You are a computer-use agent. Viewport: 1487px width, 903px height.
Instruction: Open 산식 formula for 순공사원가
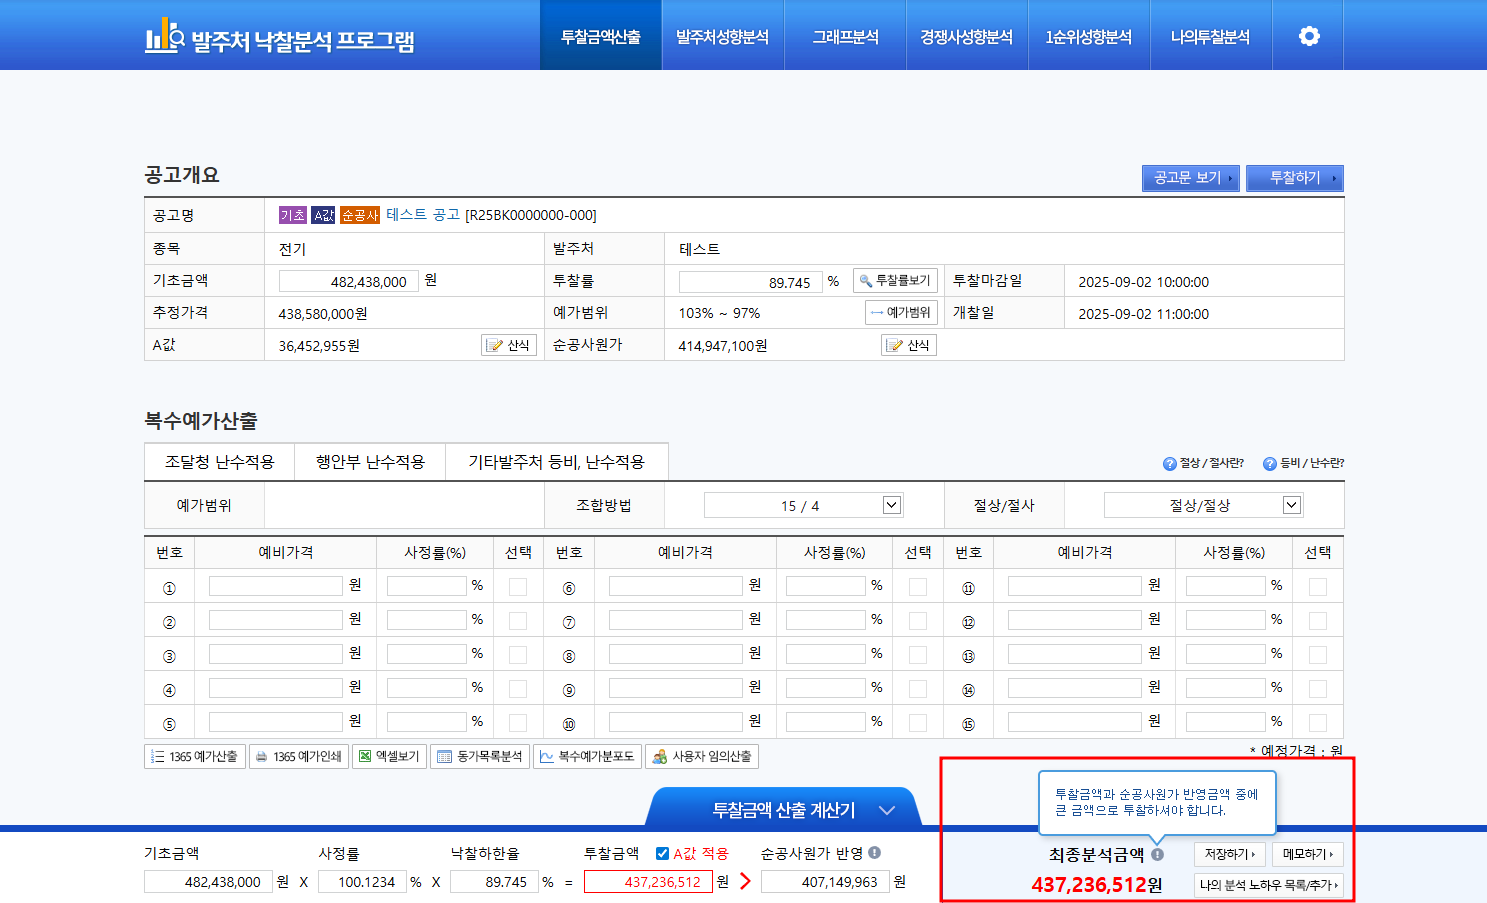pyautogui.click(x=909, y=345)
